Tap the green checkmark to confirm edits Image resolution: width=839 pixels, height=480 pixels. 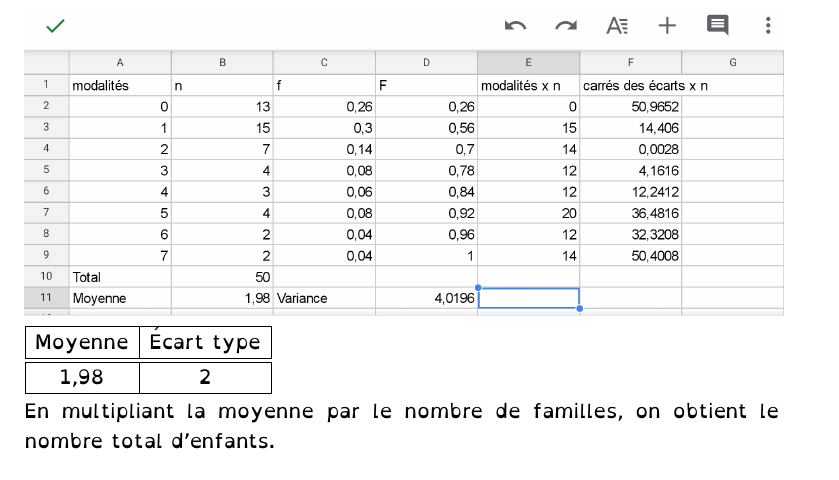(x=55, y=26)
